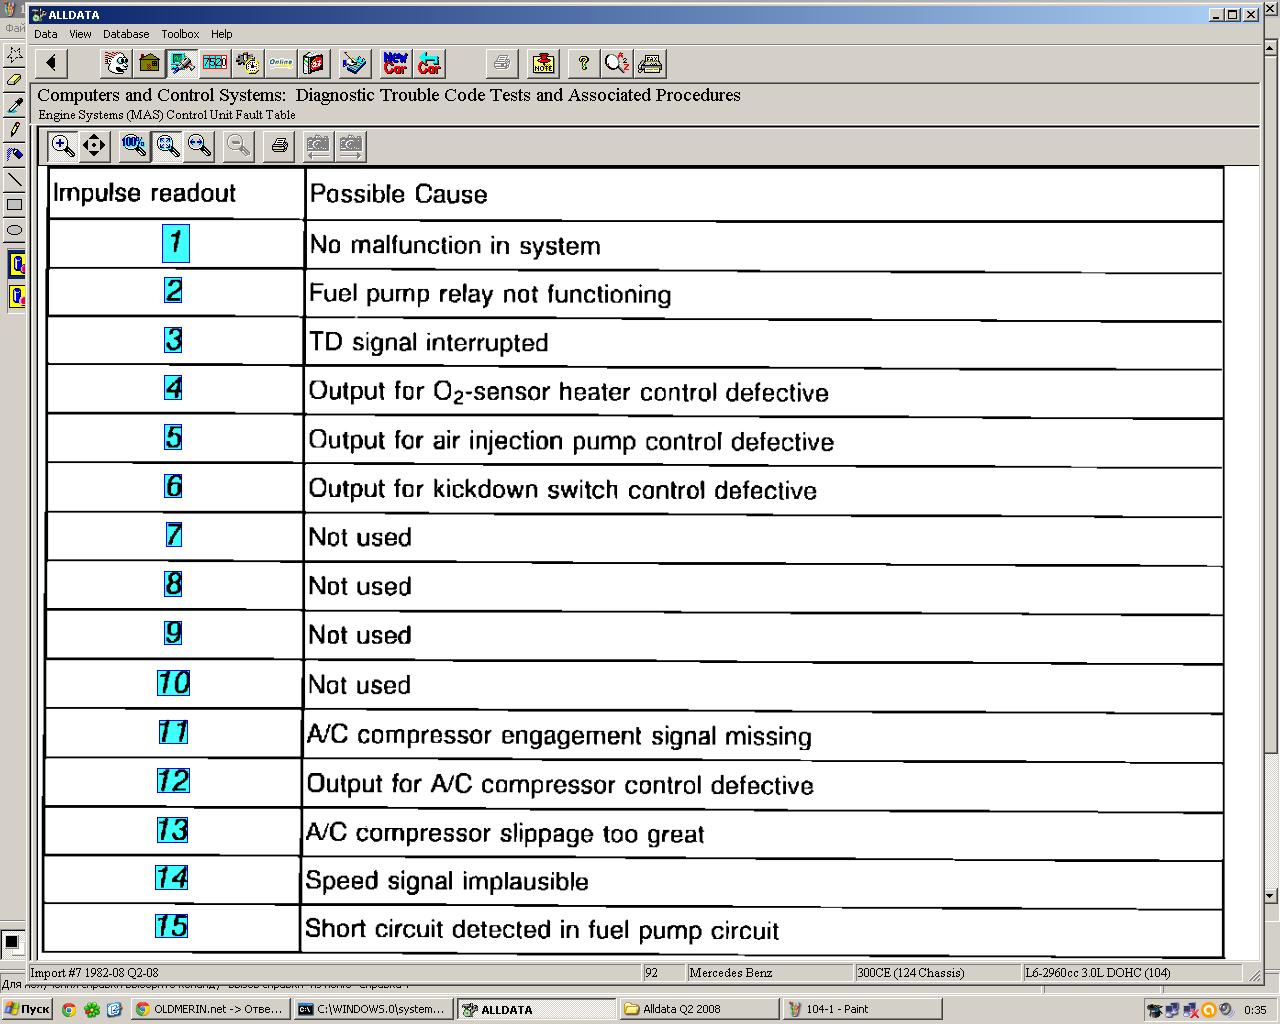Open help with the question mark icon
The height and width of the screenshot is (1024, 1280).
pos(584,64)
